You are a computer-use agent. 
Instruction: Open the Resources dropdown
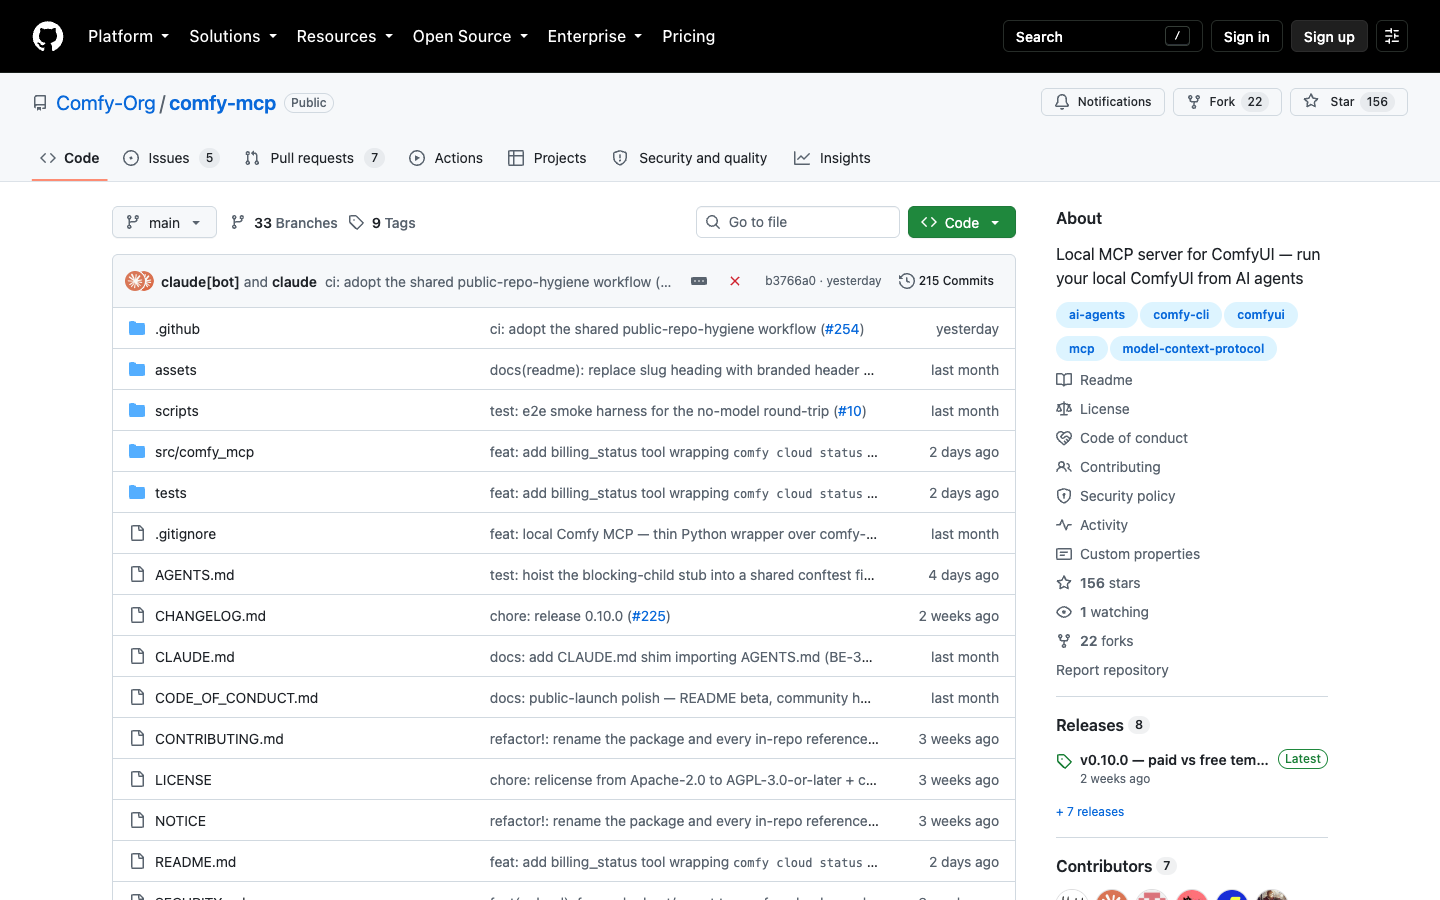pos(344,36)
